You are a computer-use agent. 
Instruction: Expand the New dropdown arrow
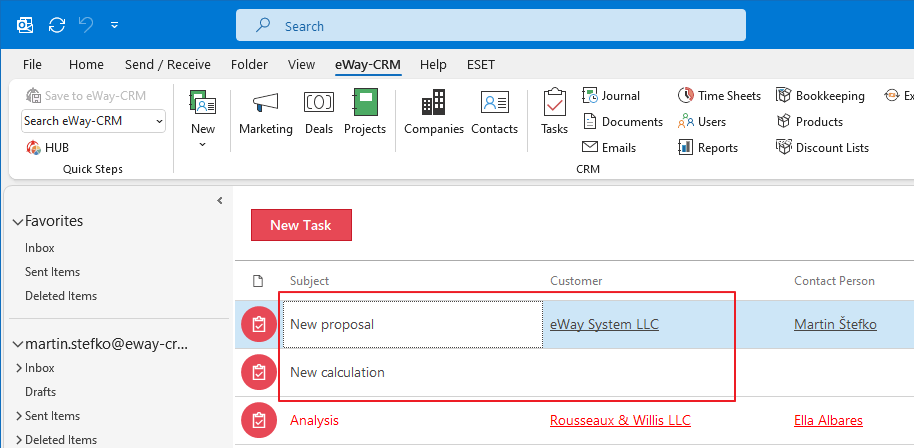[203, 144]
